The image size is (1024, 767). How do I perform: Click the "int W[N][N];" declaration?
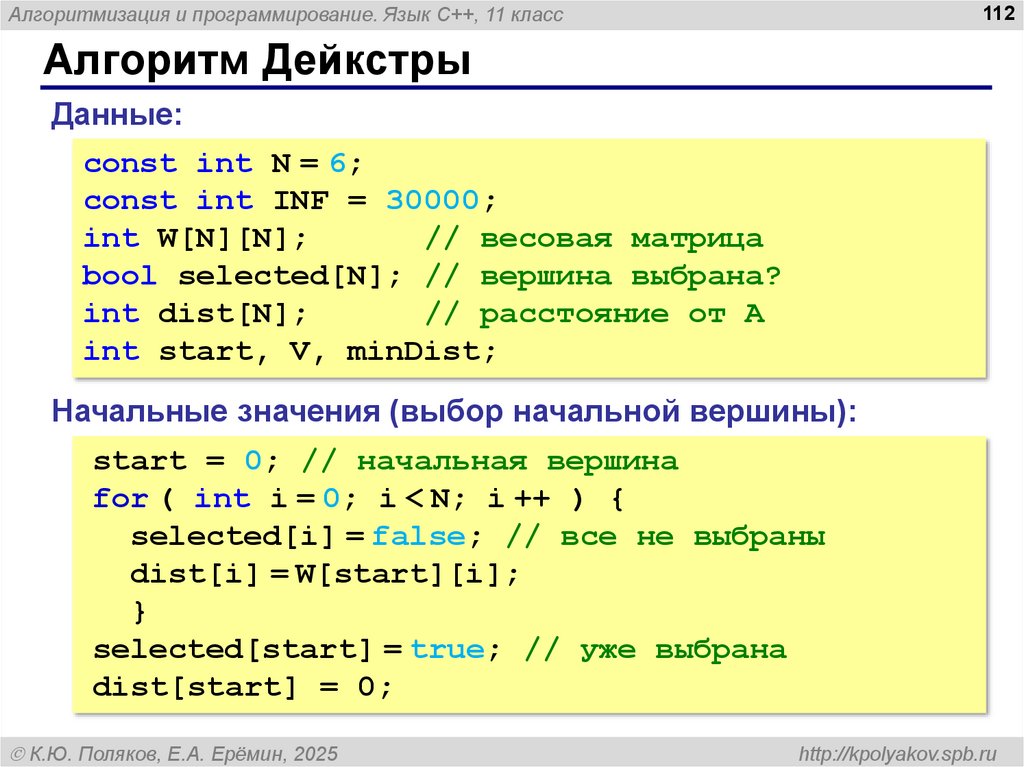195,239
